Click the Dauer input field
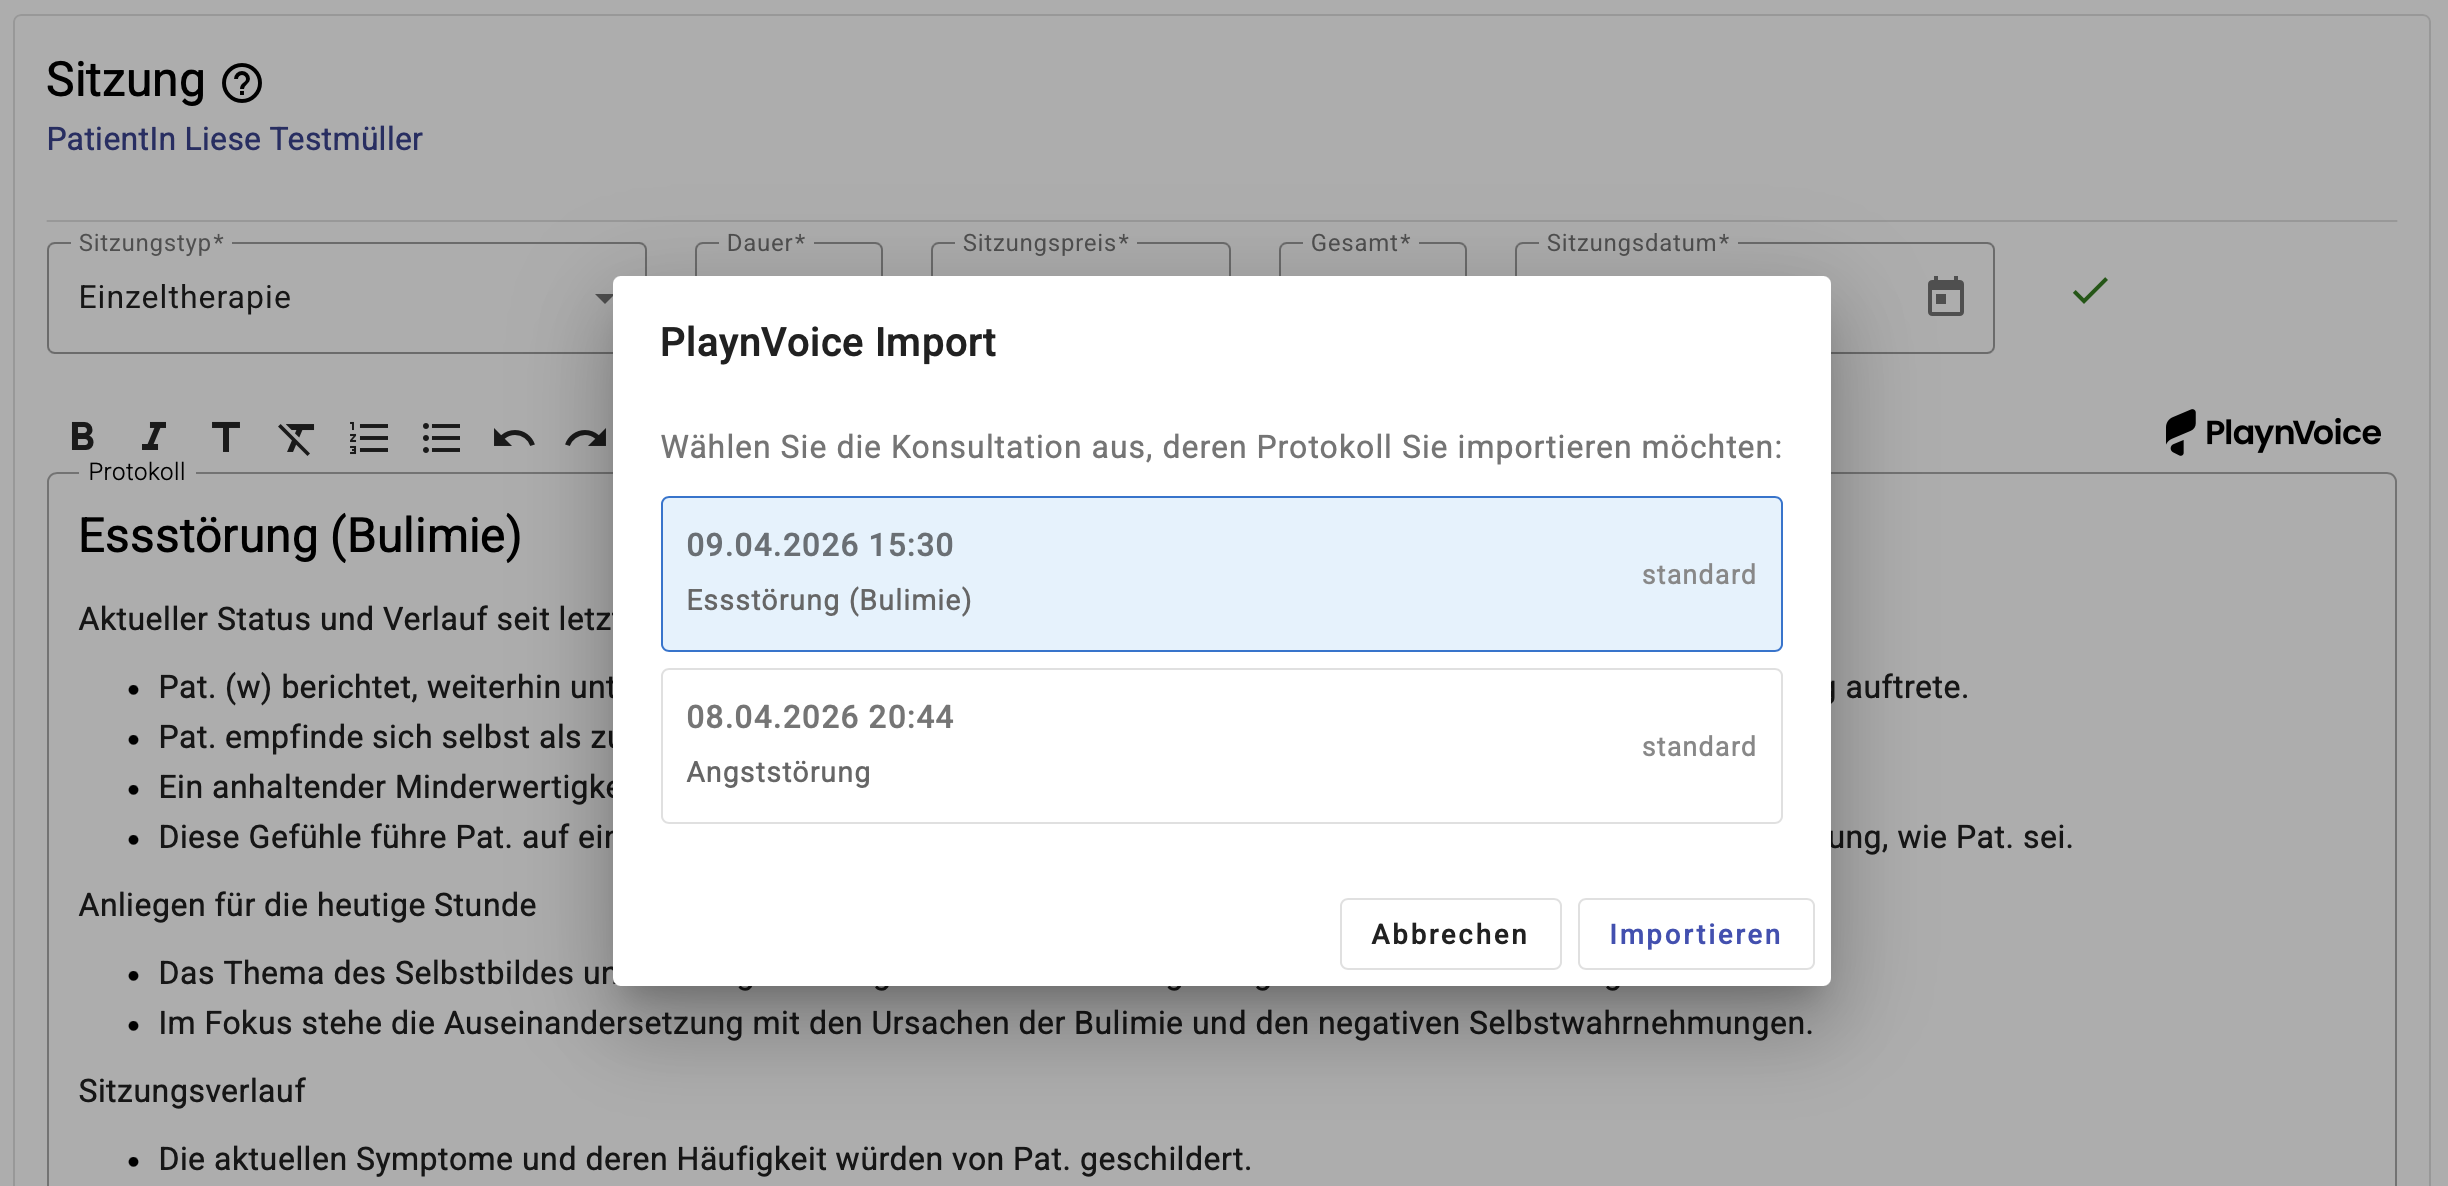Viewport: 2448px width, 1186px height. (x=789, y=259)
